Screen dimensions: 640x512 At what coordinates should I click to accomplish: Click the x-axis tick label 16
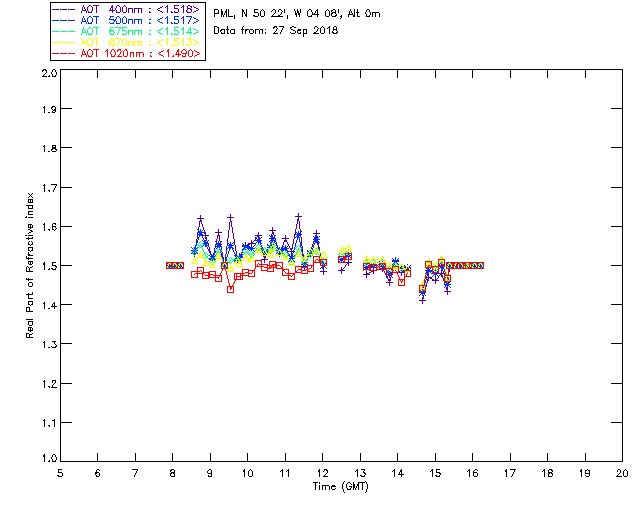coord(472,473)
